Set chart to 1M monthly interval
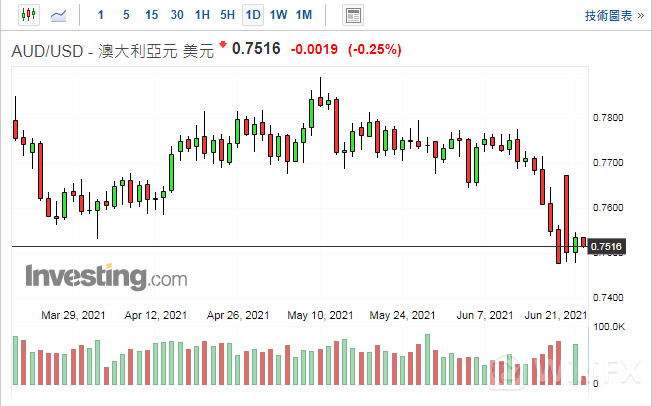 (304, 15)
